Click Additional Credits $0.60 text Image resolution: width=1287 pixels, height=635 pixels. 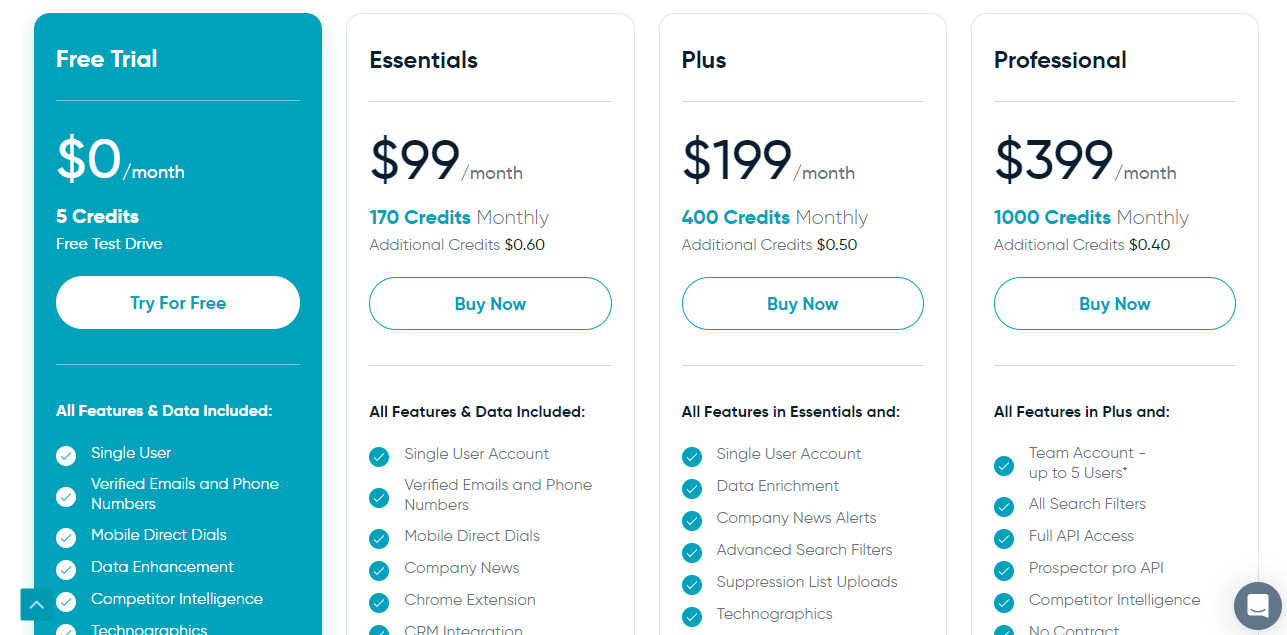tap(457, 244)
